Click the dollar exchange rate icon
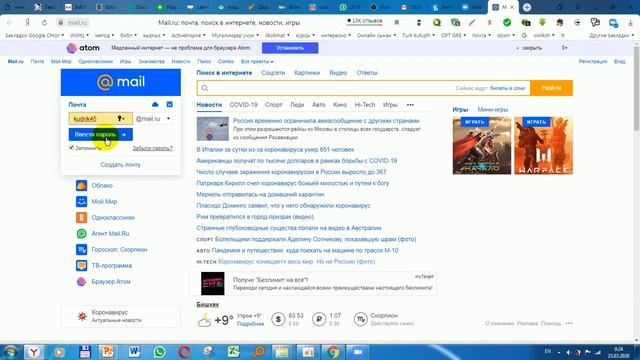This screenshot has height=360, width=640. pyautogui.click(x=278, y=319)
